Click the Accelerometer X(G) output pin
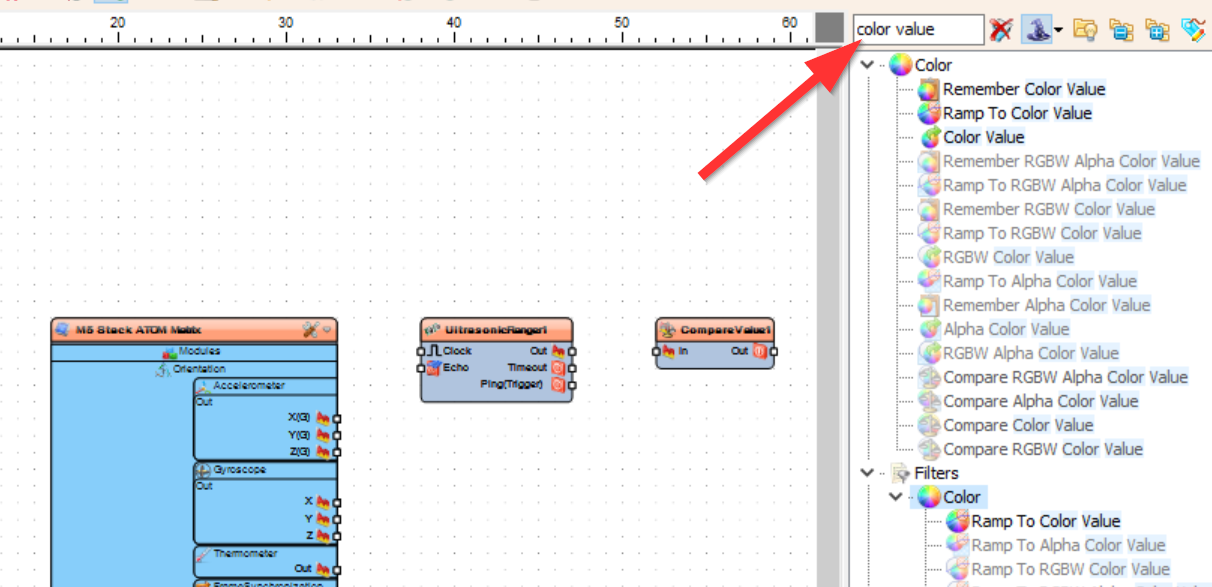Screen dimensions: 1212x587 pos(337,419)
